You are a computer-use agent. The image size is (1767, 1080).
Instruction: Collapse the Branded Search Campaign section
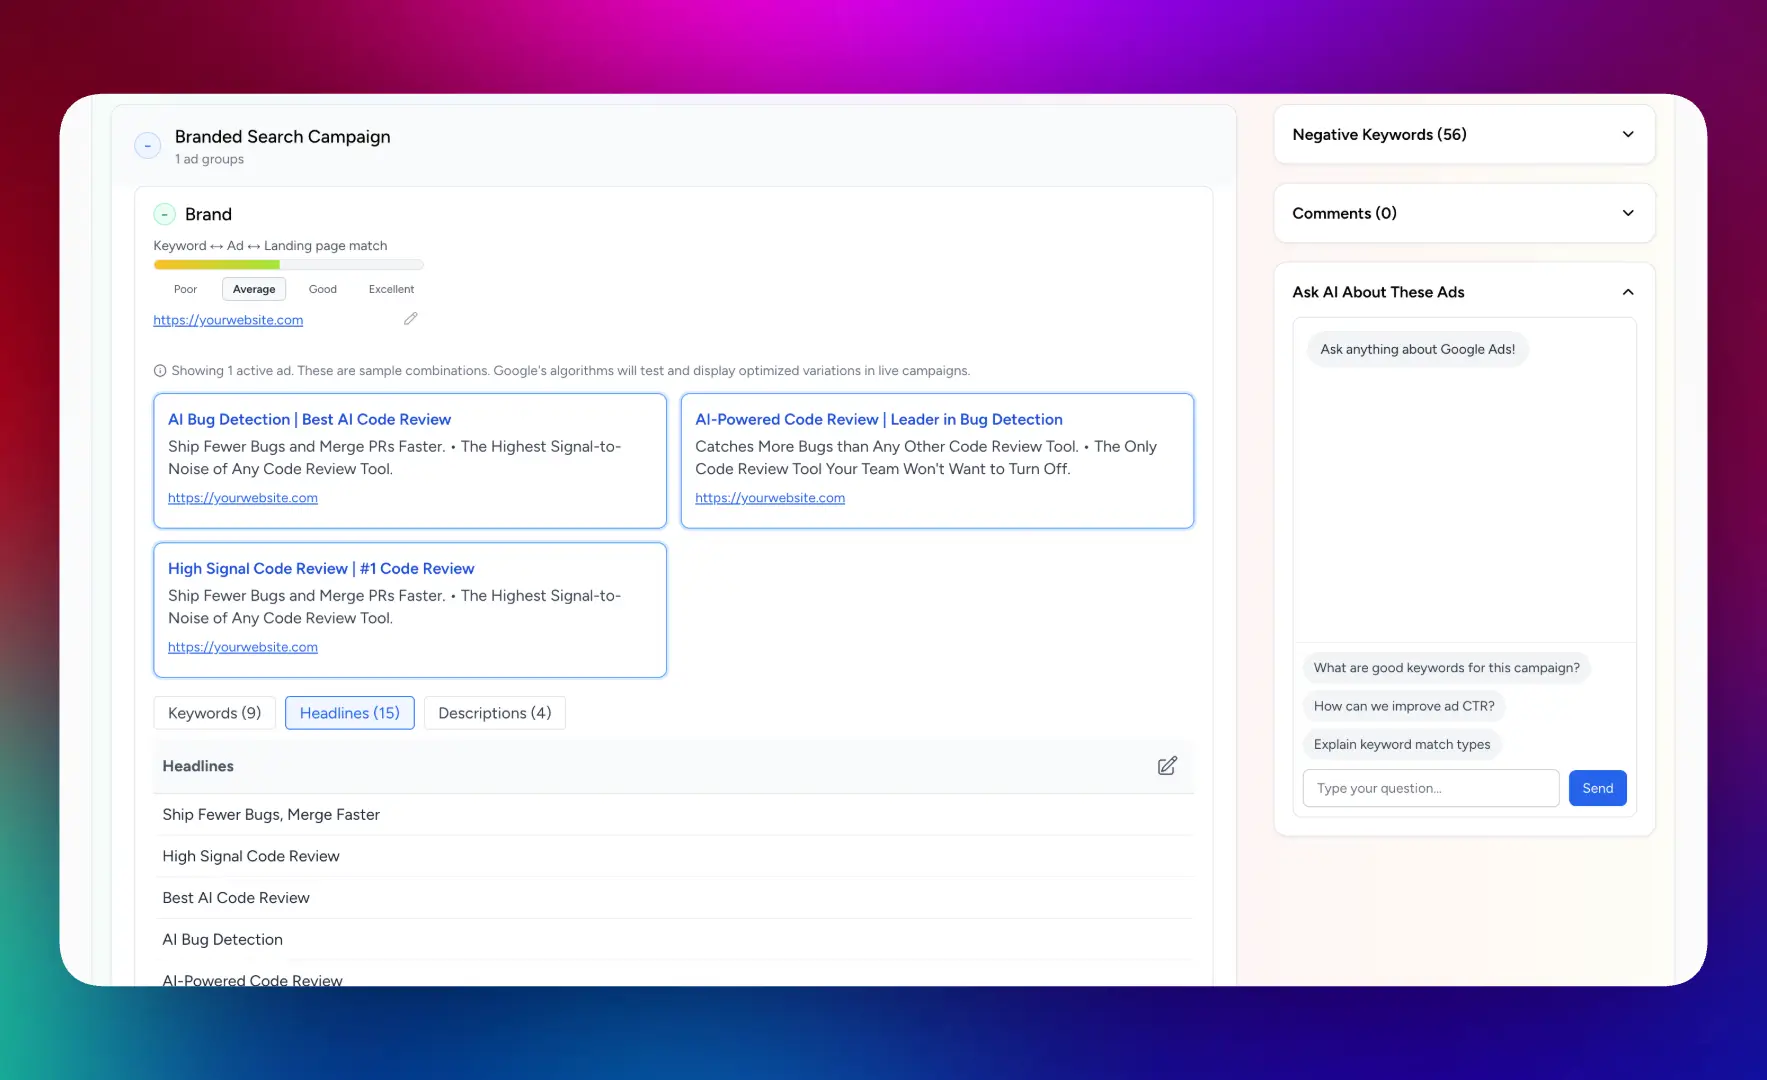(x=147, y=145)
